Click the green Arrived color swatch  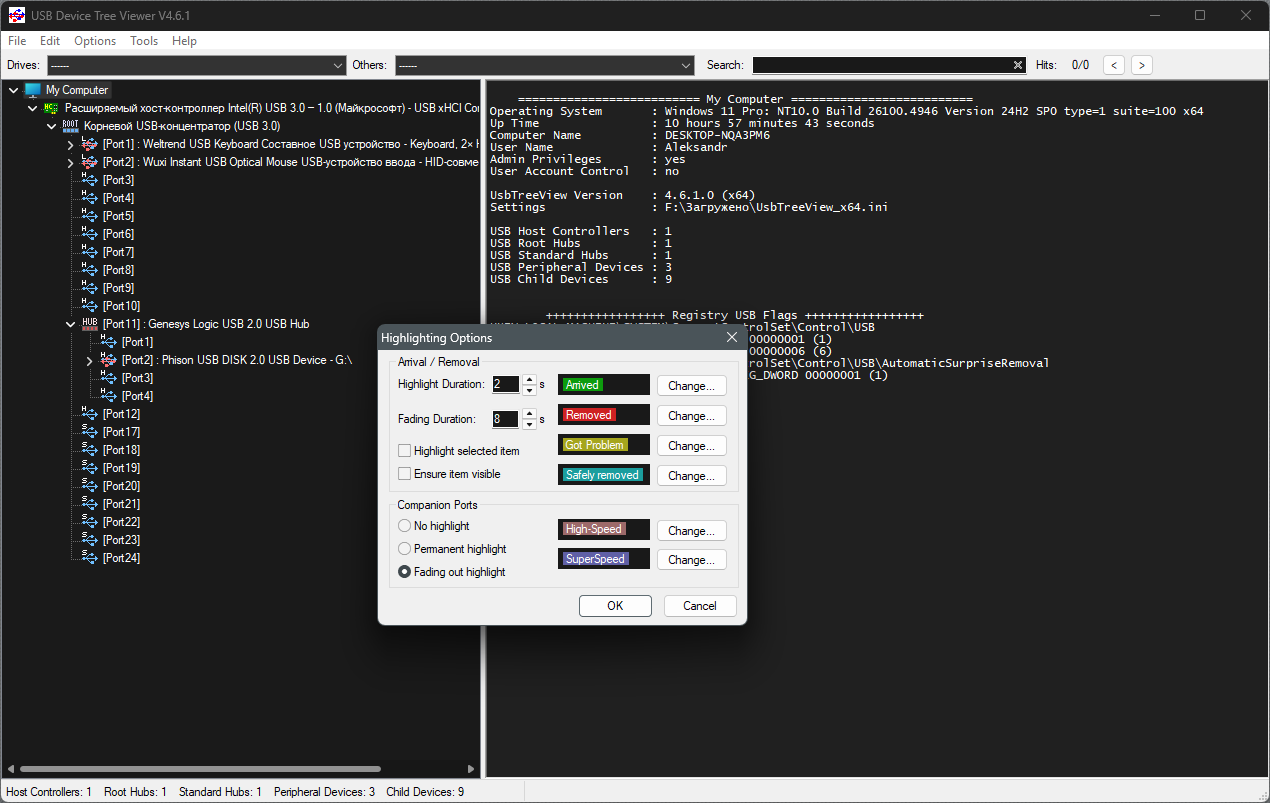(604, 385)
